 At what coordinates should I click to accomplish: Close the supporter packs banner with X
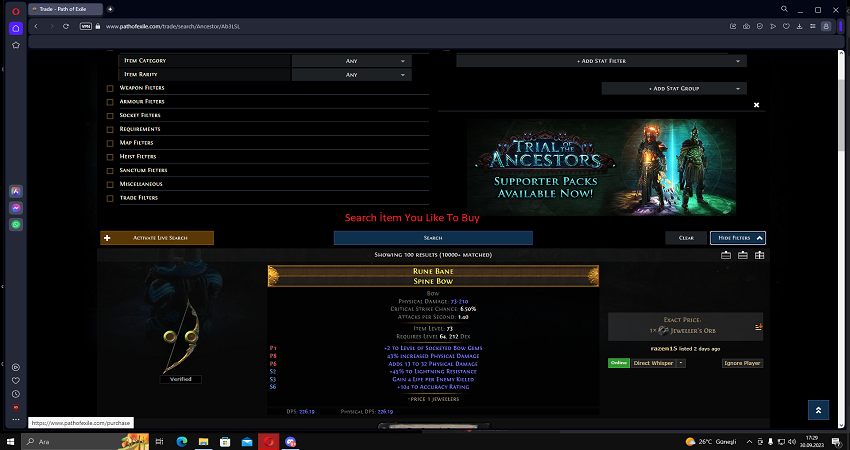point(757,105)
